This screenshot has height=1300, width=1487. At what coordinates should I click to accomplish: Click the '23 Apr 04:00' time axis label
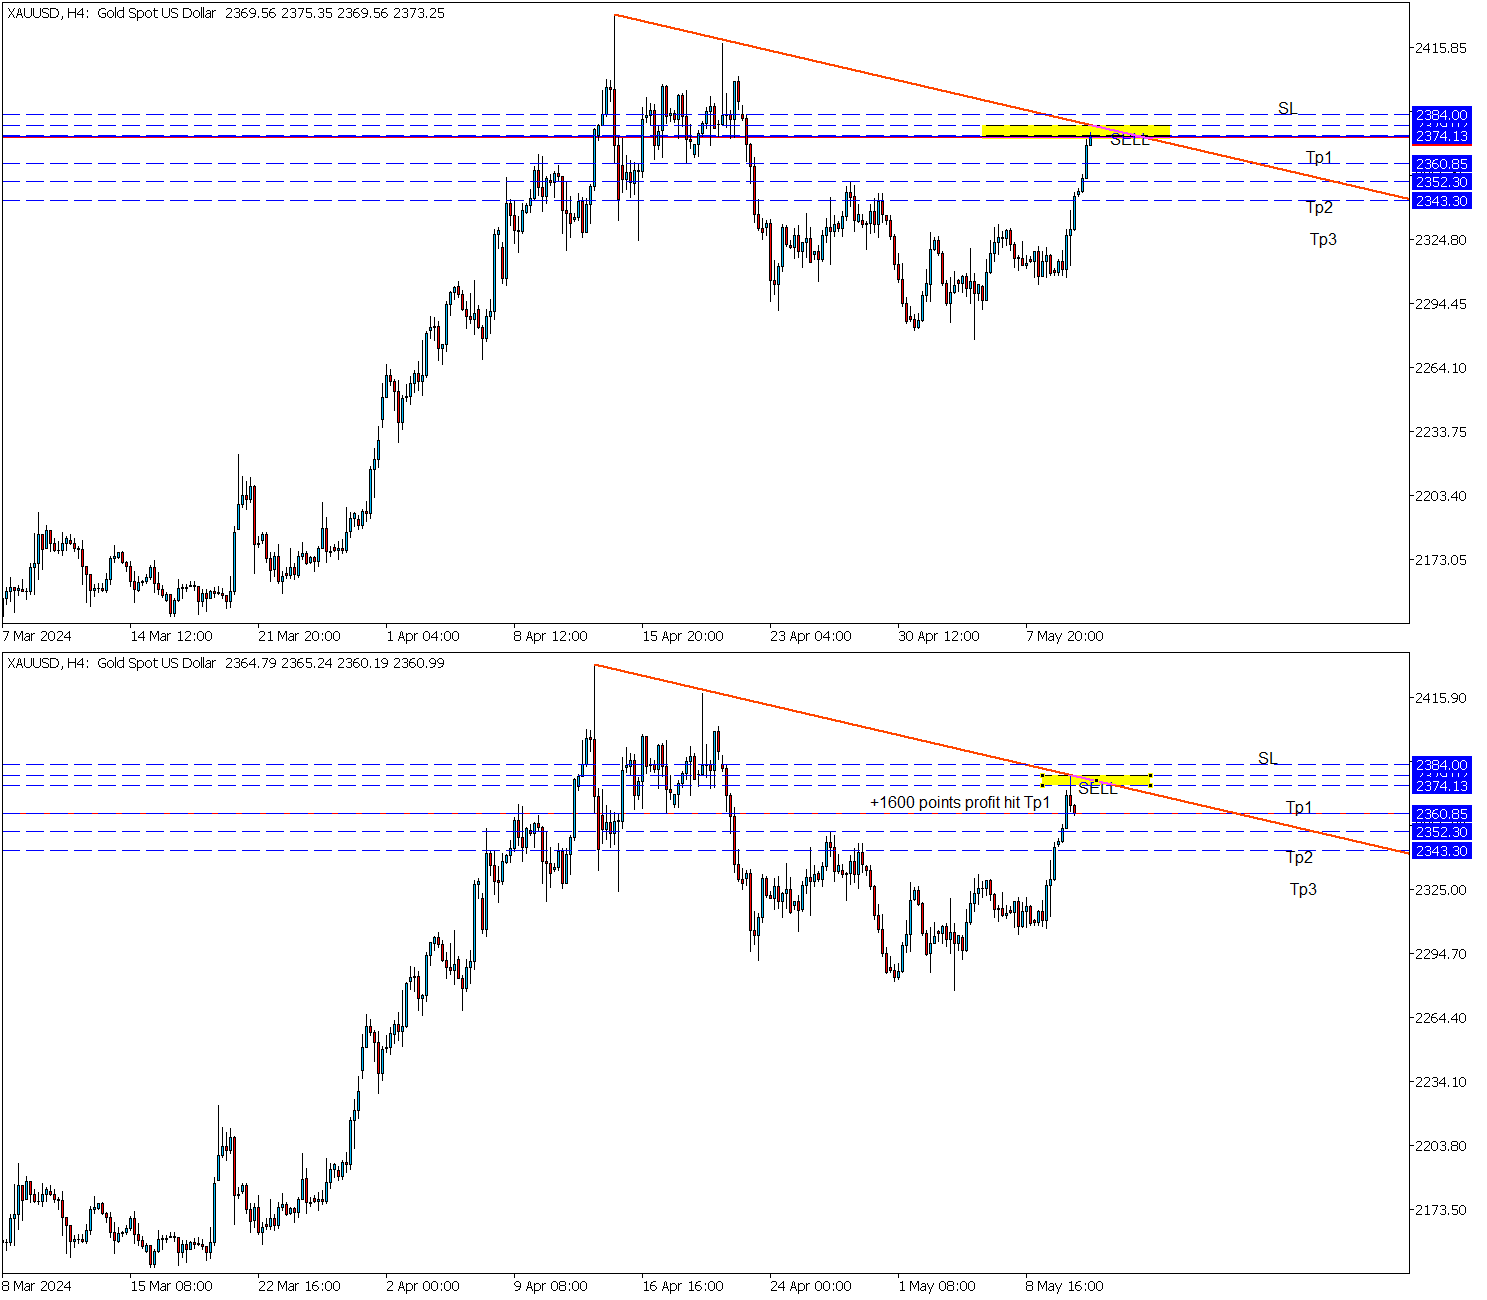click(811, 636)
